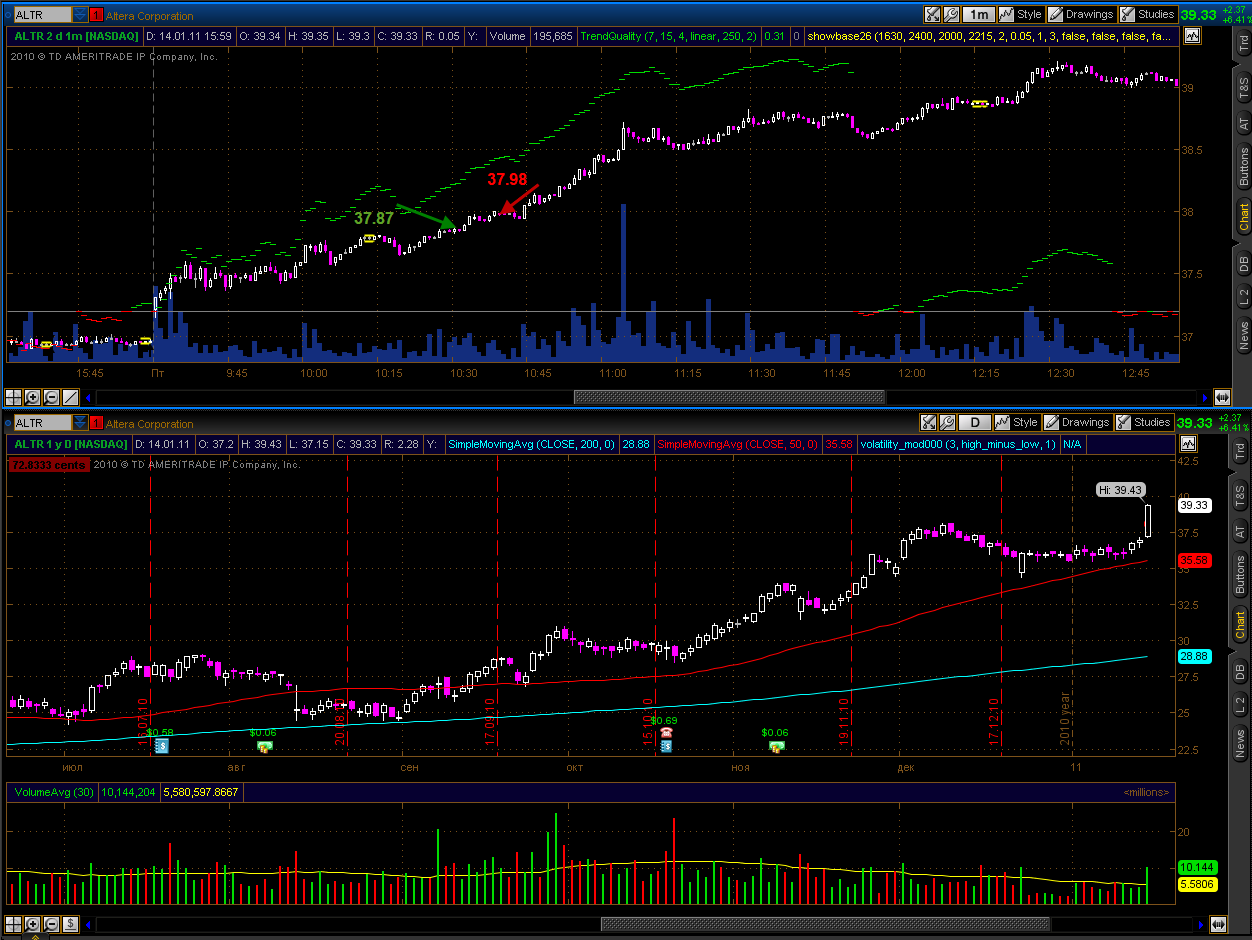Click zoom in magnifier on upper chart
Screen dimensions: 1252x940
[33, 397]
